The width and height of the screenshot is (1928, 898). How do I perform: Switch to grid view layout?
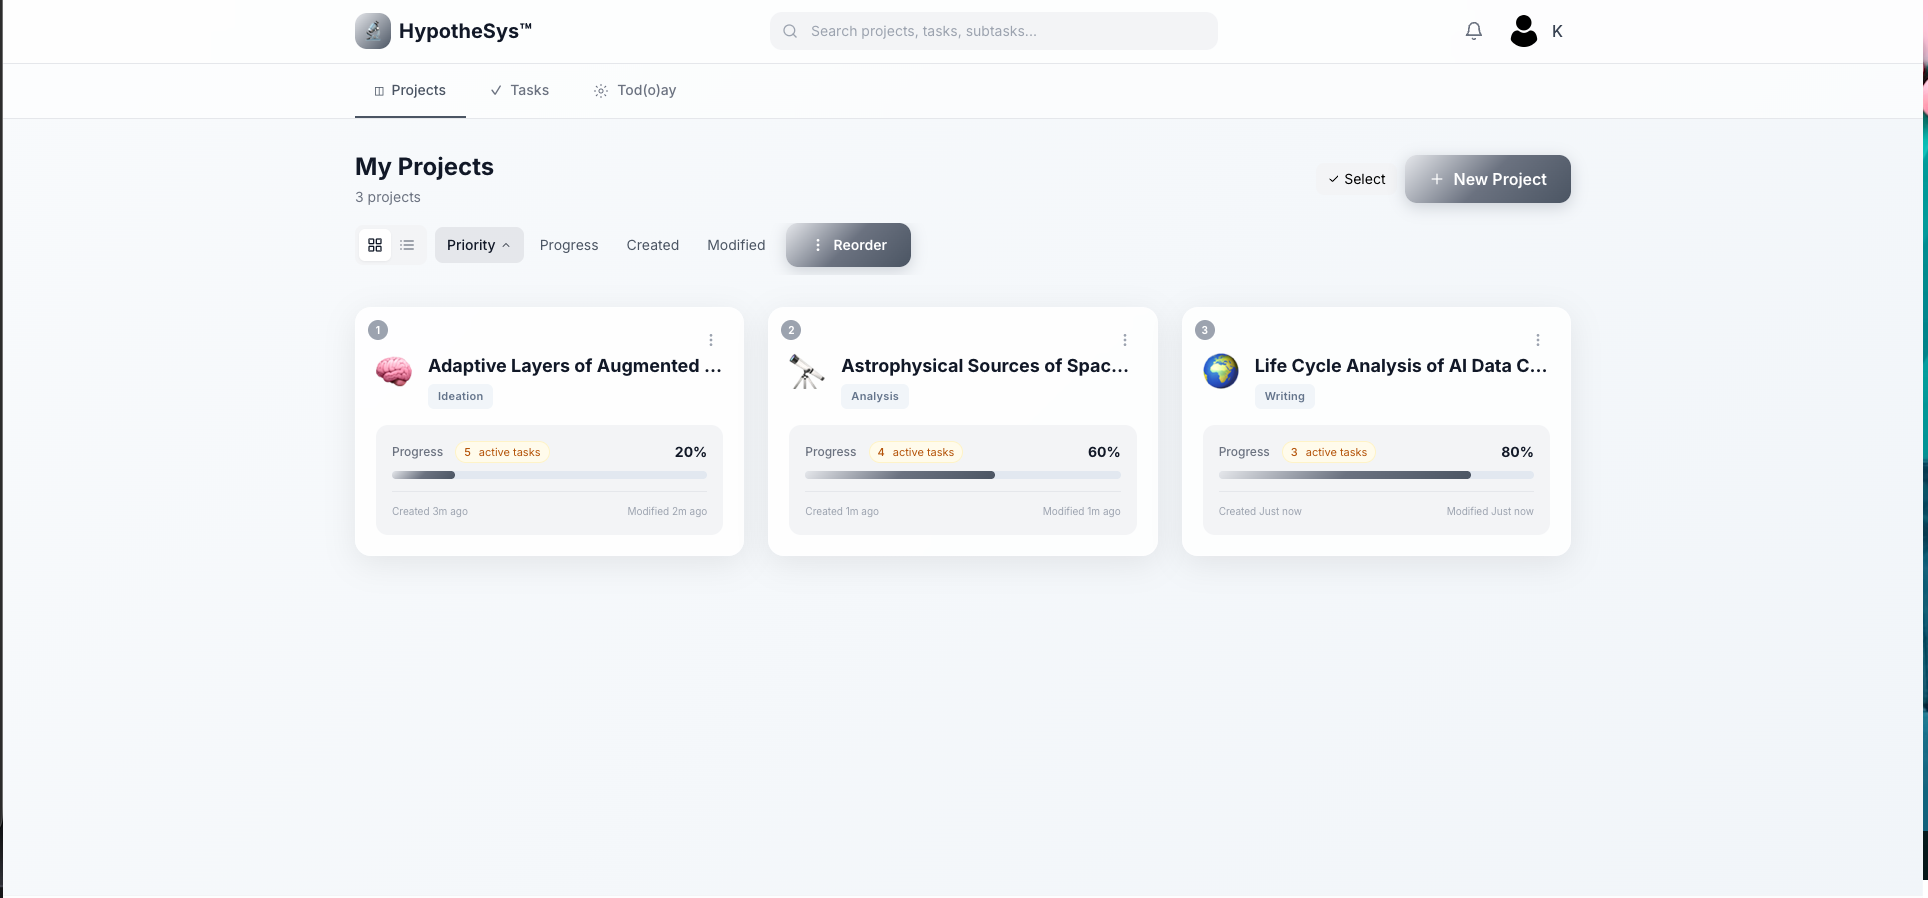click(x=375, y=245)
